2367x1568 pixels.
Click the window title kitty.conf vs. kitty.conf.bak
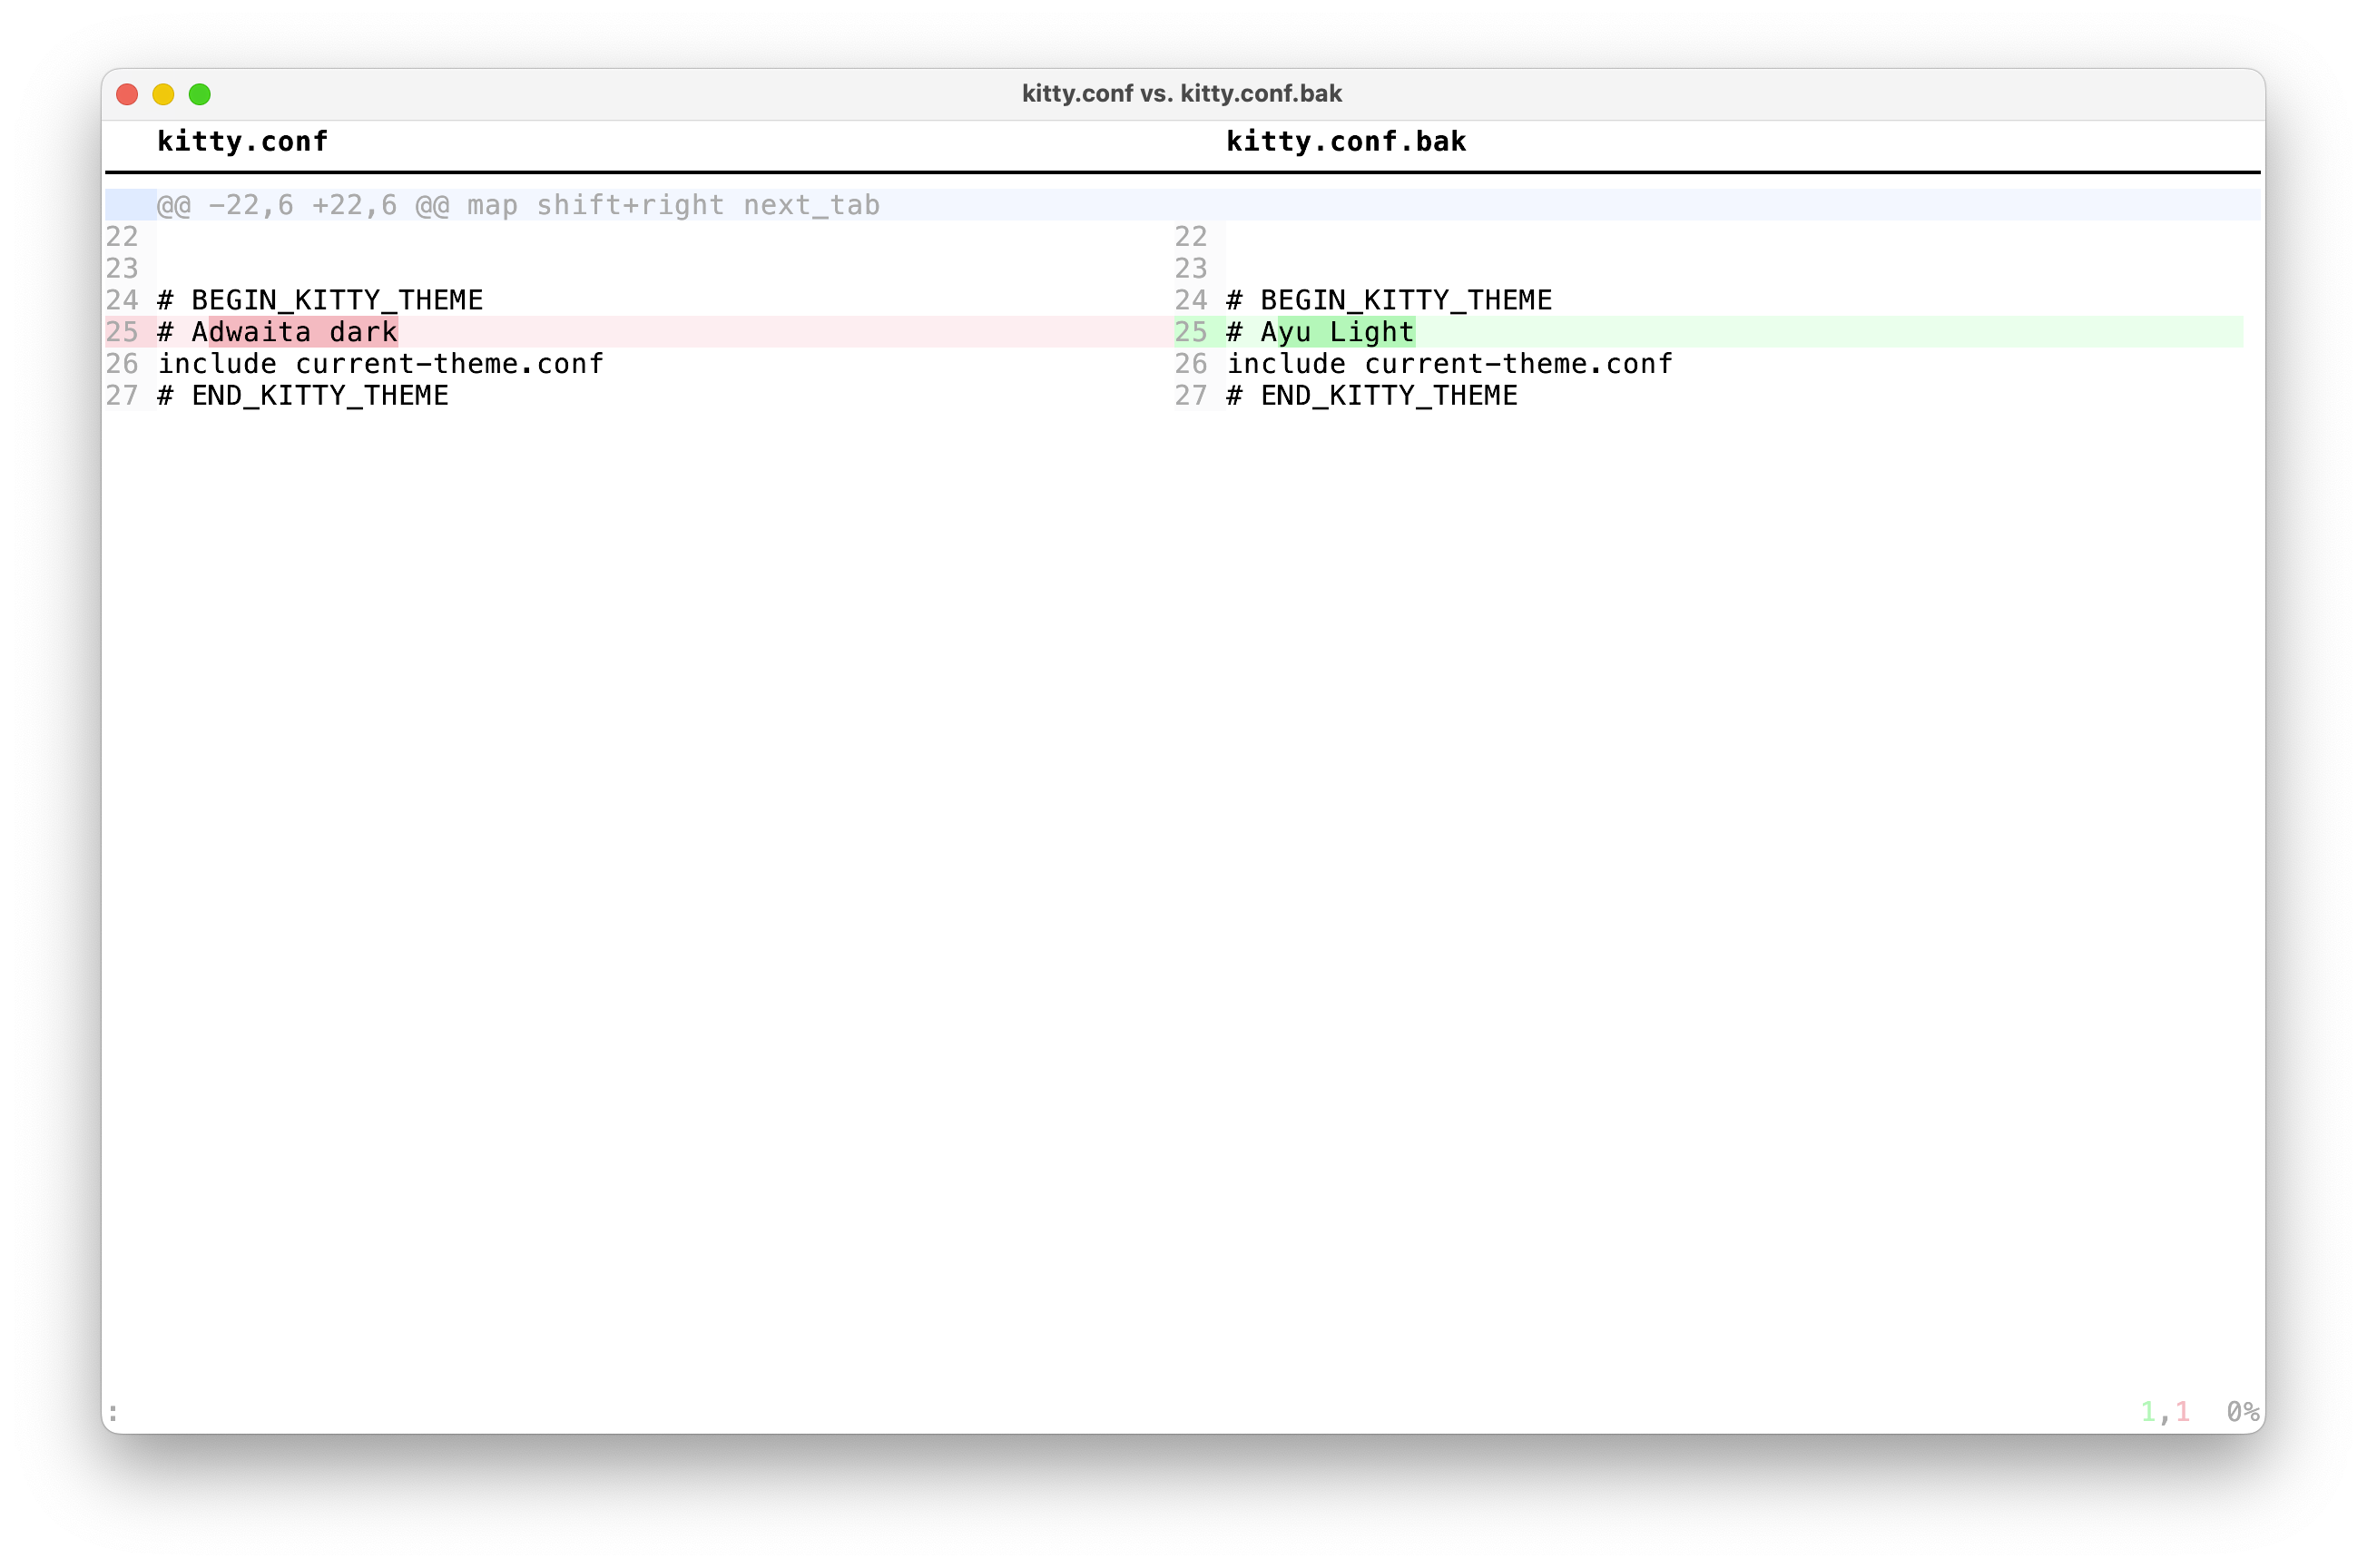pyautogui.click(x=1181, y=94)
